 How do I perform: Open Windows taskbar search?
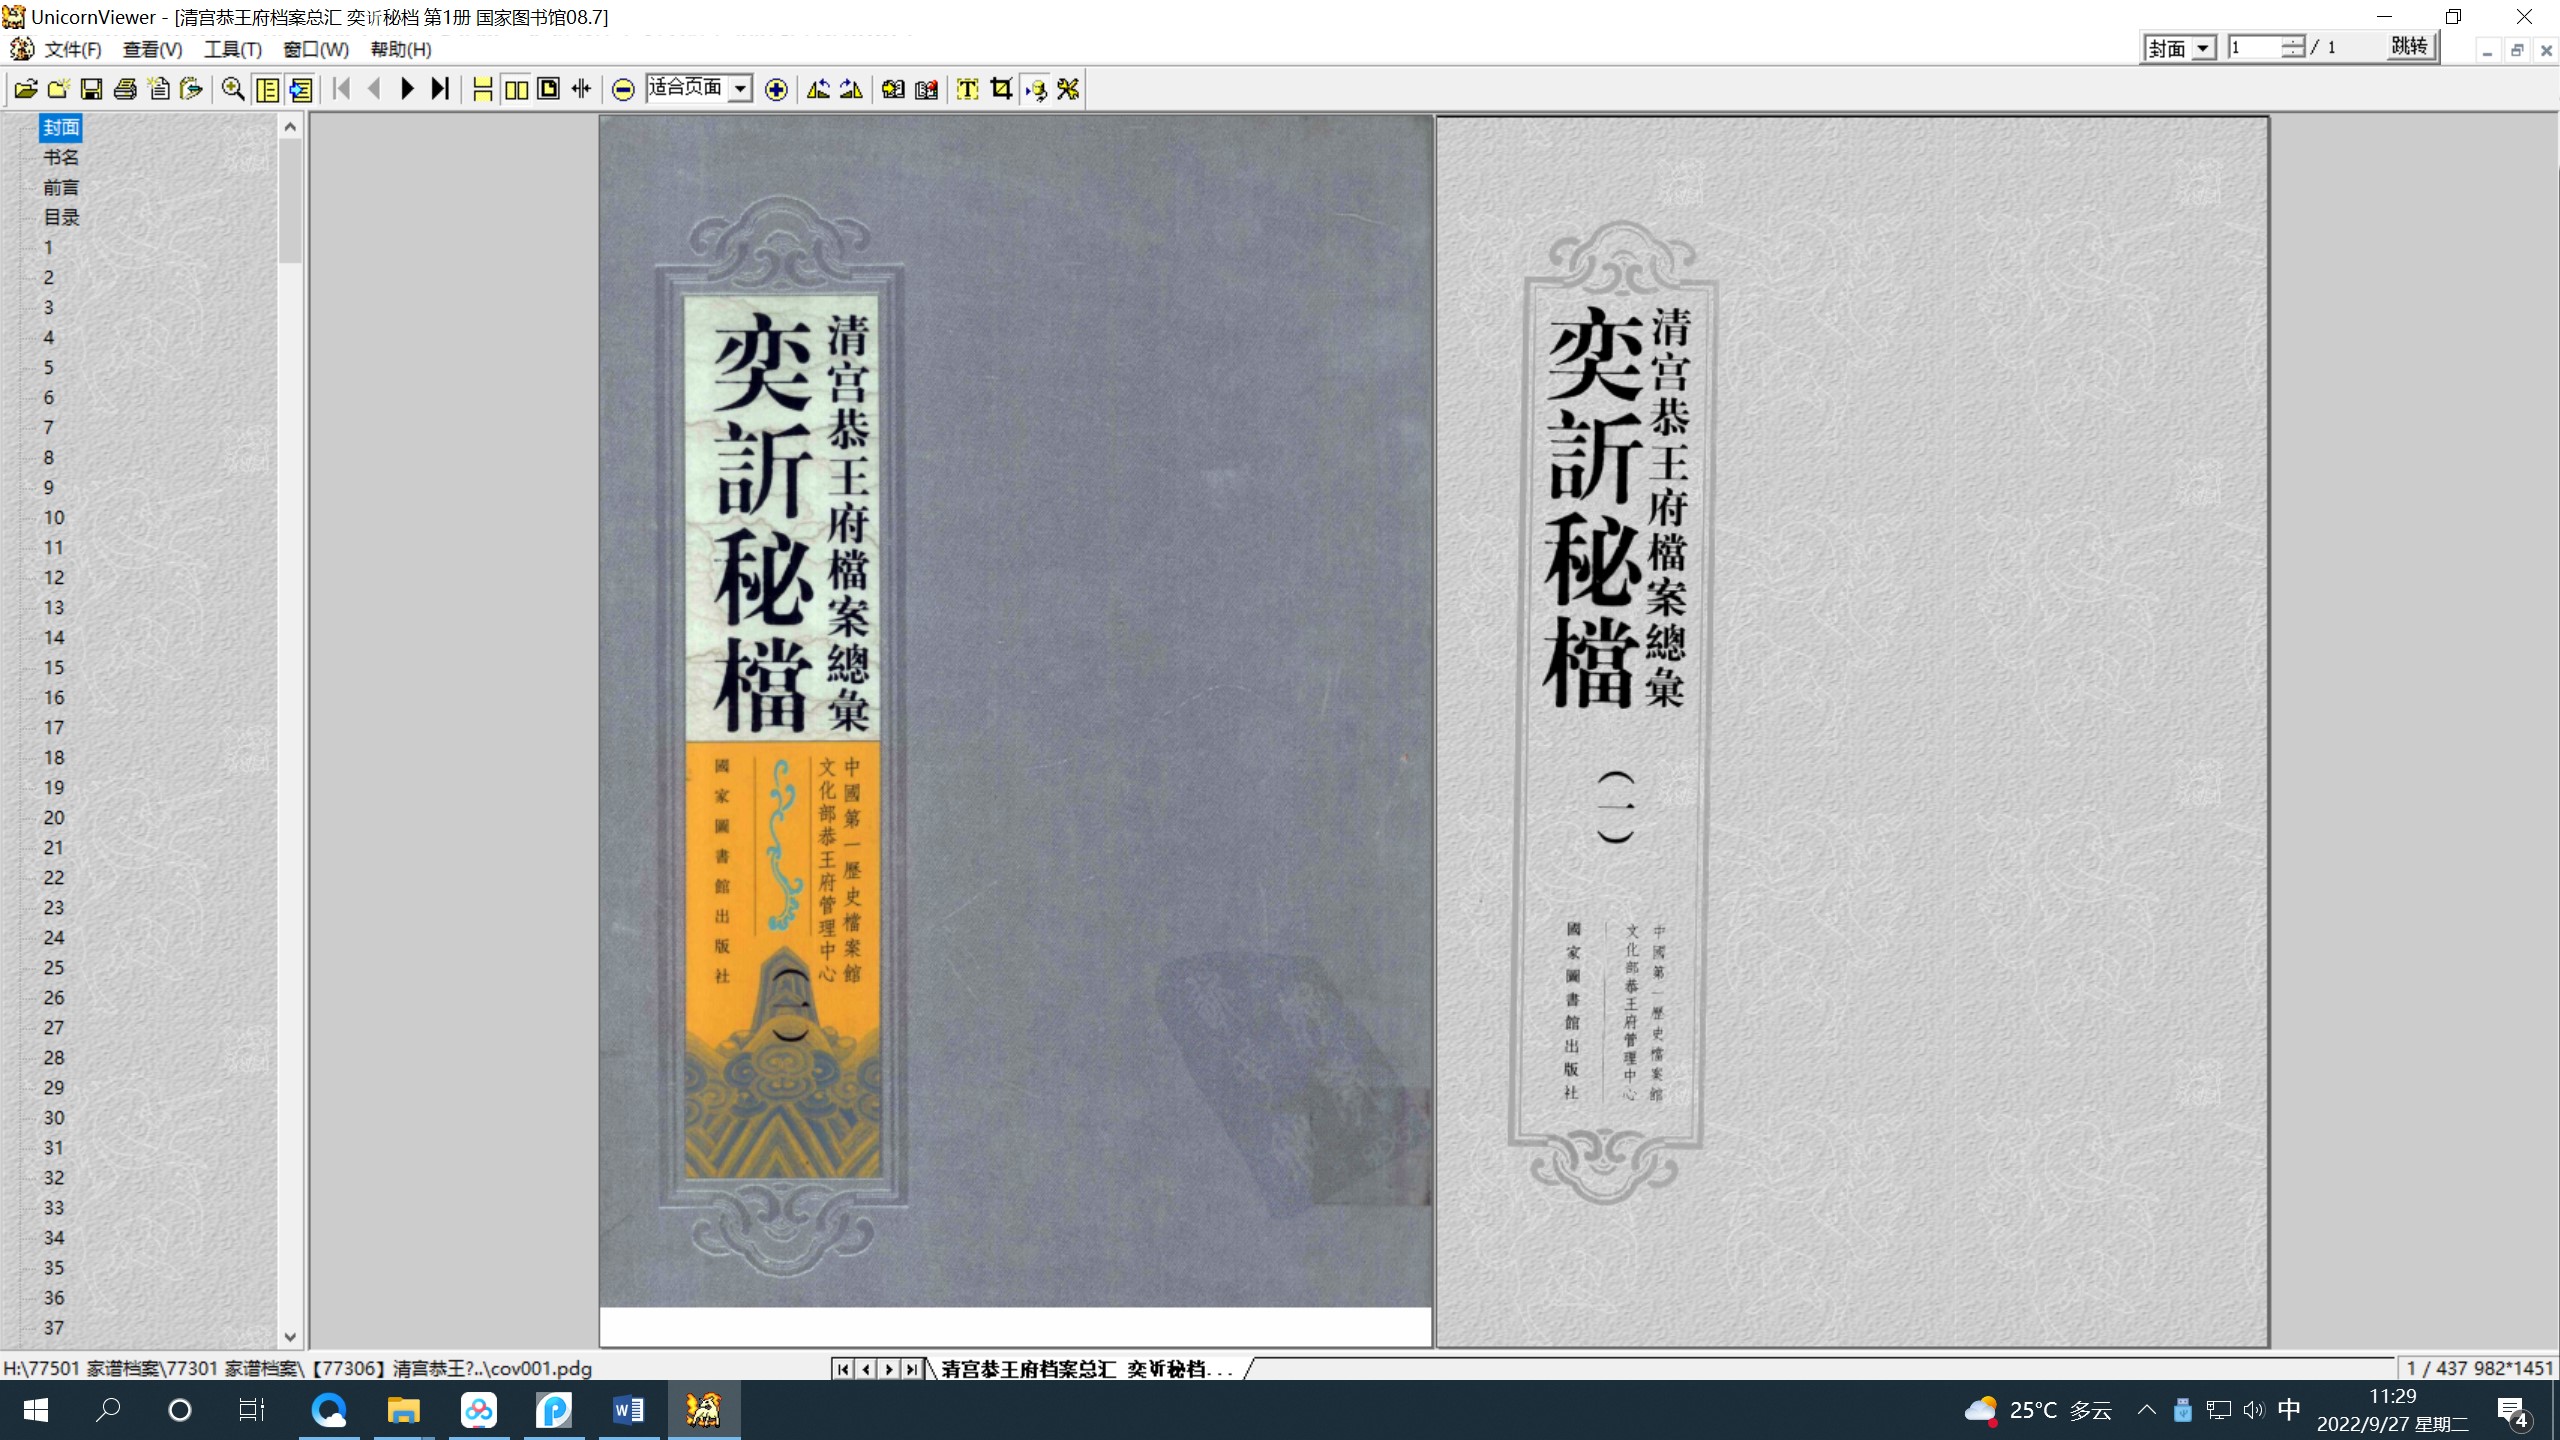pyautogui.click(x=108, y=1410)
